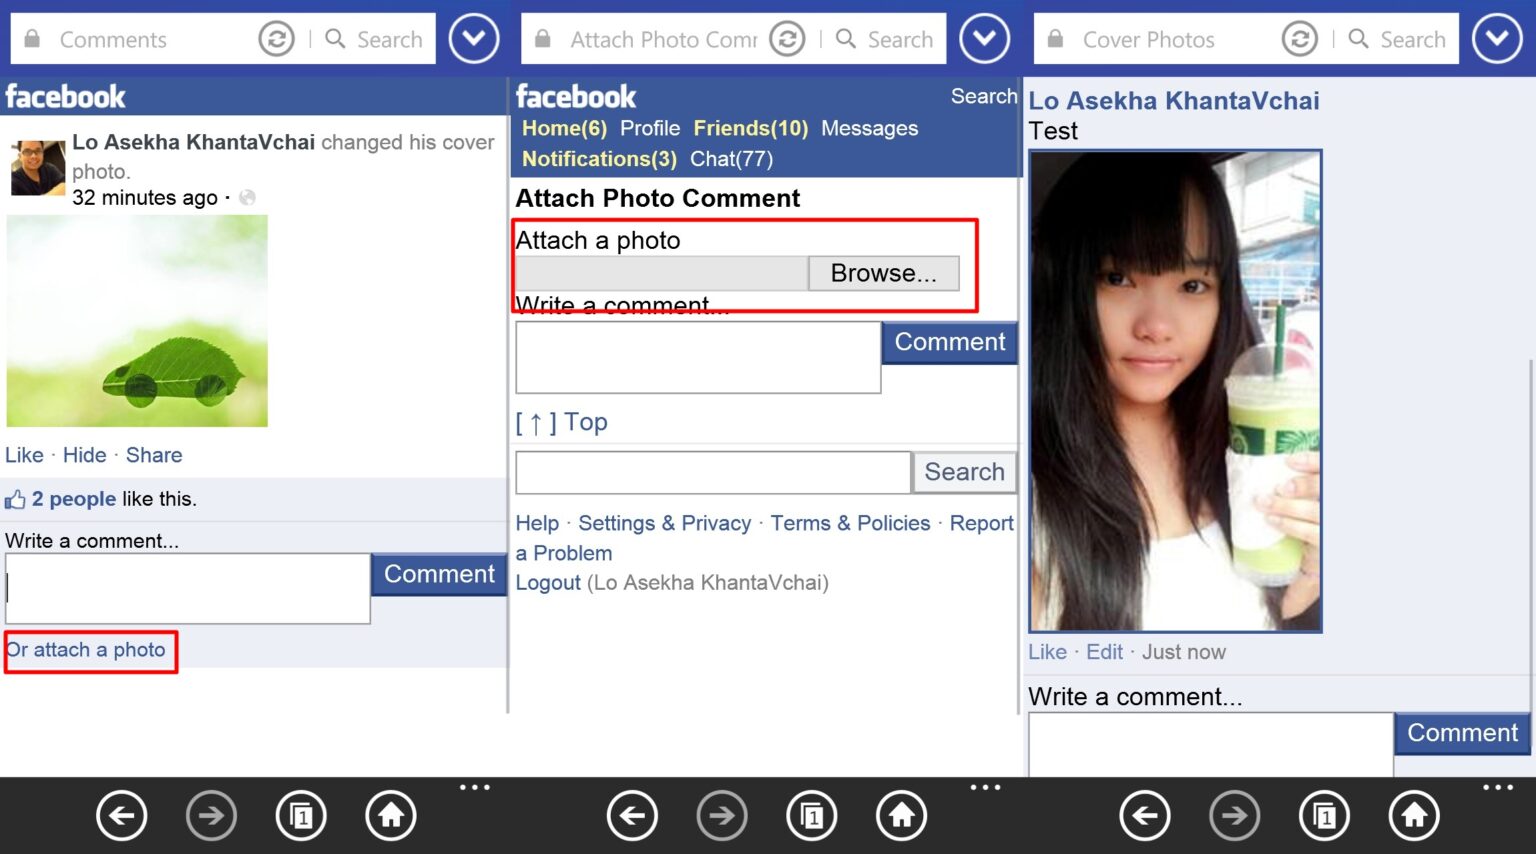Go to Notifications(3) in Facebook navigation

[599, 159]
